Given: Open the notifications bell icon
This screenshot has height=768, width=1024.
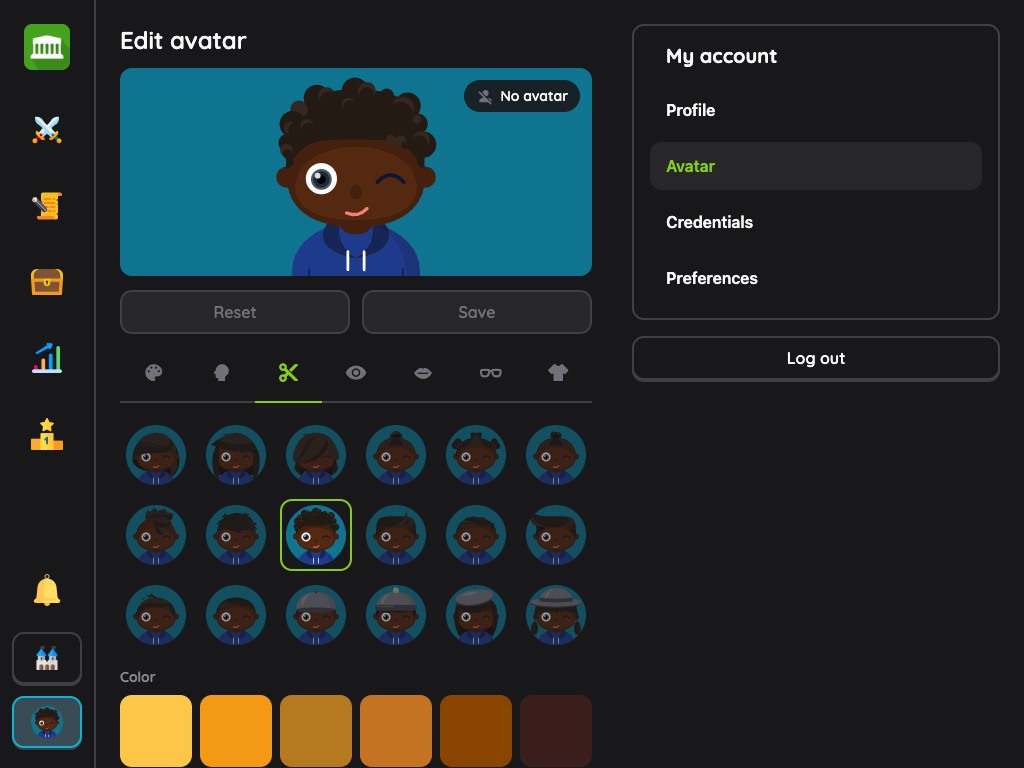Looking at the screenshot, I should 47,590.
